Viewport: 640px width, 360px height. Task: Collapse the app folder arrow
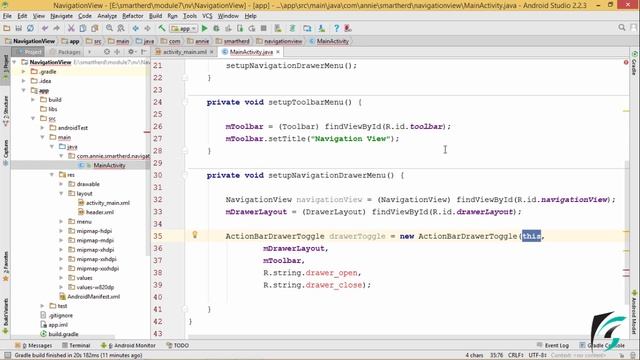(x=24, y=90)
